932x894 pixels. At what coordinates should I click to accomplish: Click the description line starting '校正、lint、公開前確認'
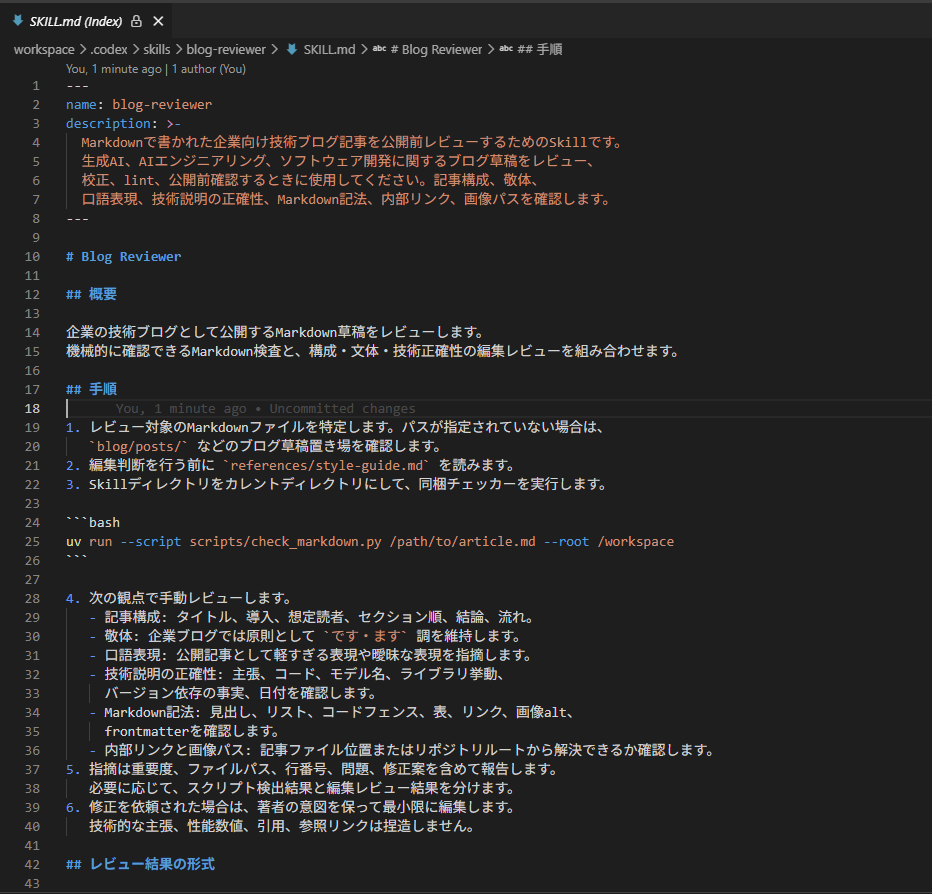[310, 181]
